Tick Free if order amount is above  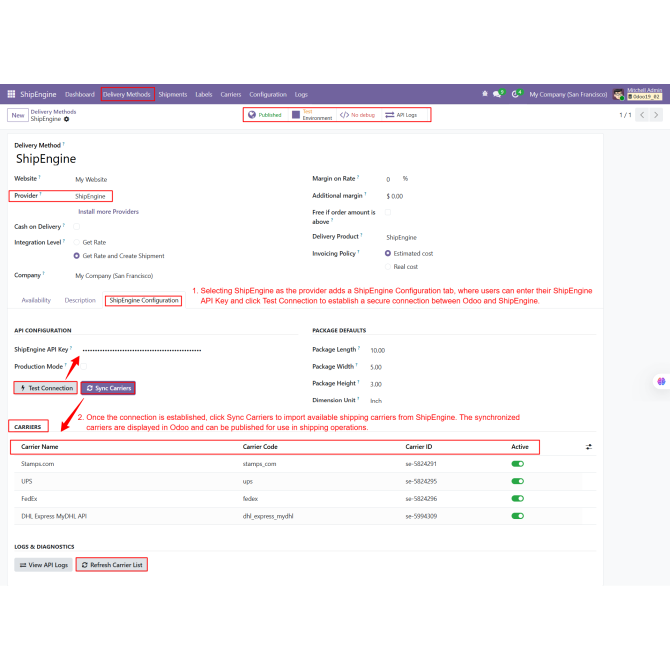click(388, 212)
